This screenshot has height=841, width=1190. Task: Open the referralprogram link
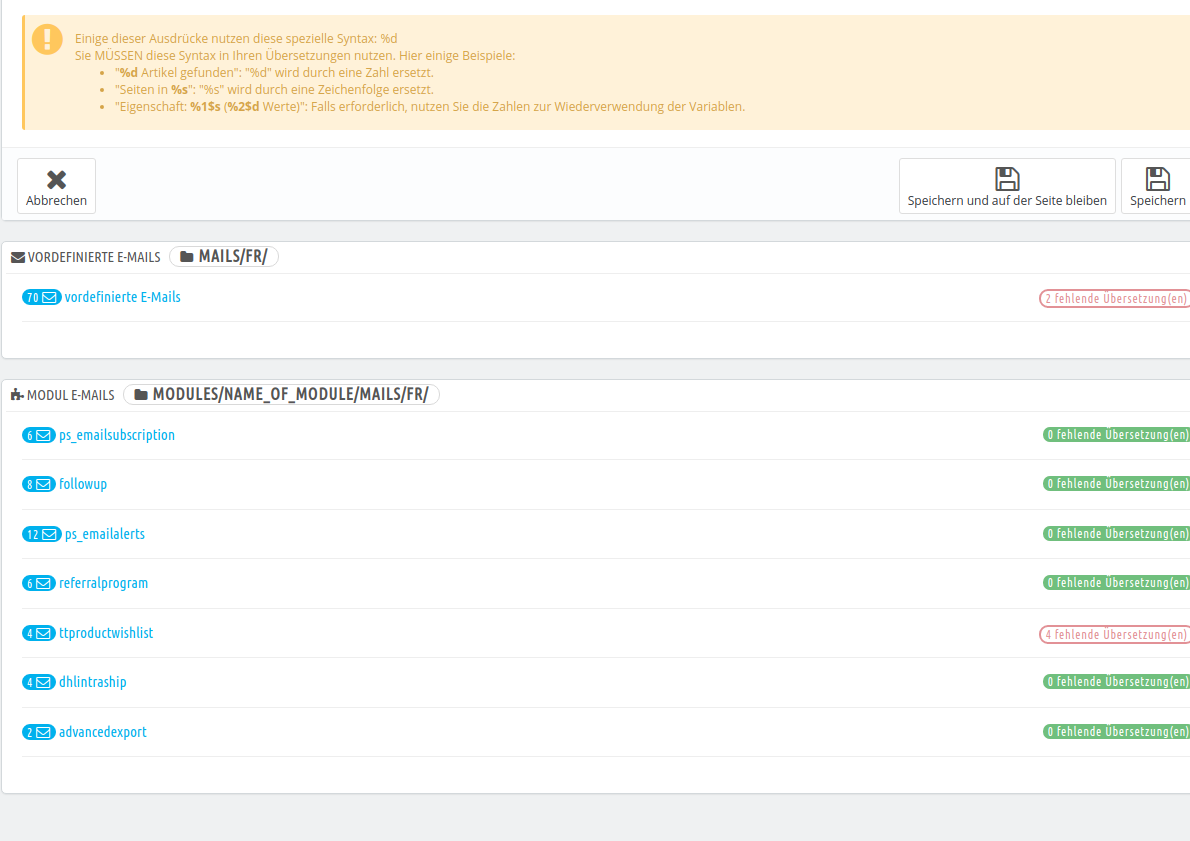coord(103,583)
